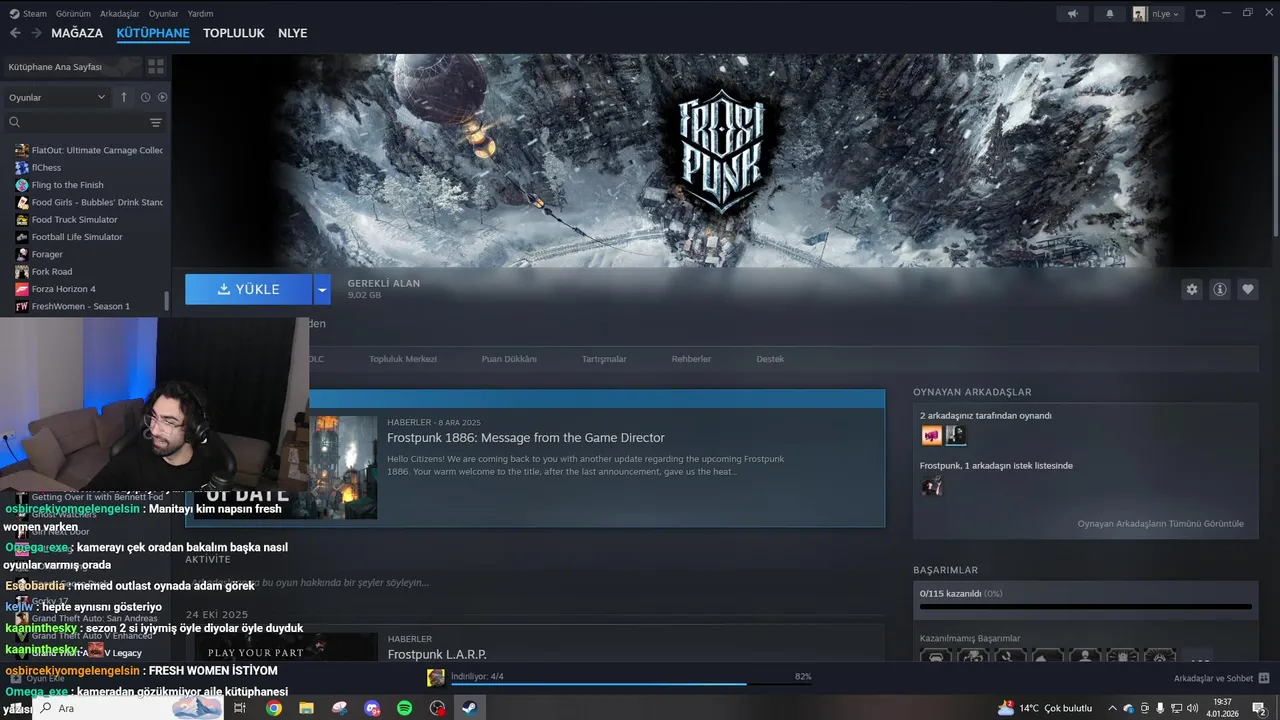Viewport: 1280px width, 720px height.
Task: Switch to Big Picture mode icon
Action: tap(1201, 14)
